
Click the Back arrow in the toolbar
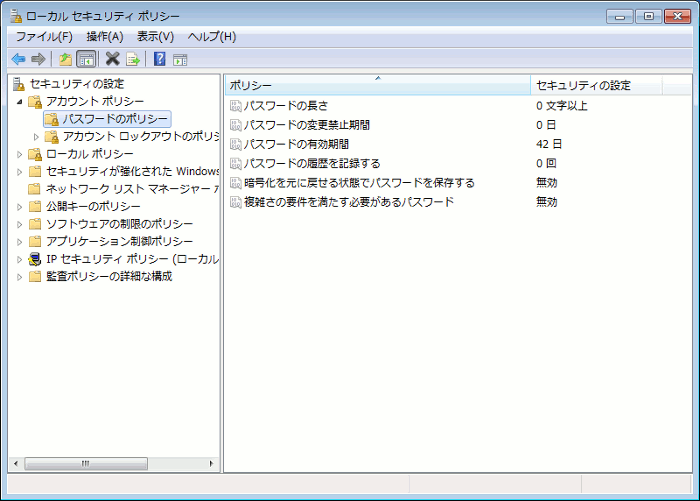(x=18, y=59)
